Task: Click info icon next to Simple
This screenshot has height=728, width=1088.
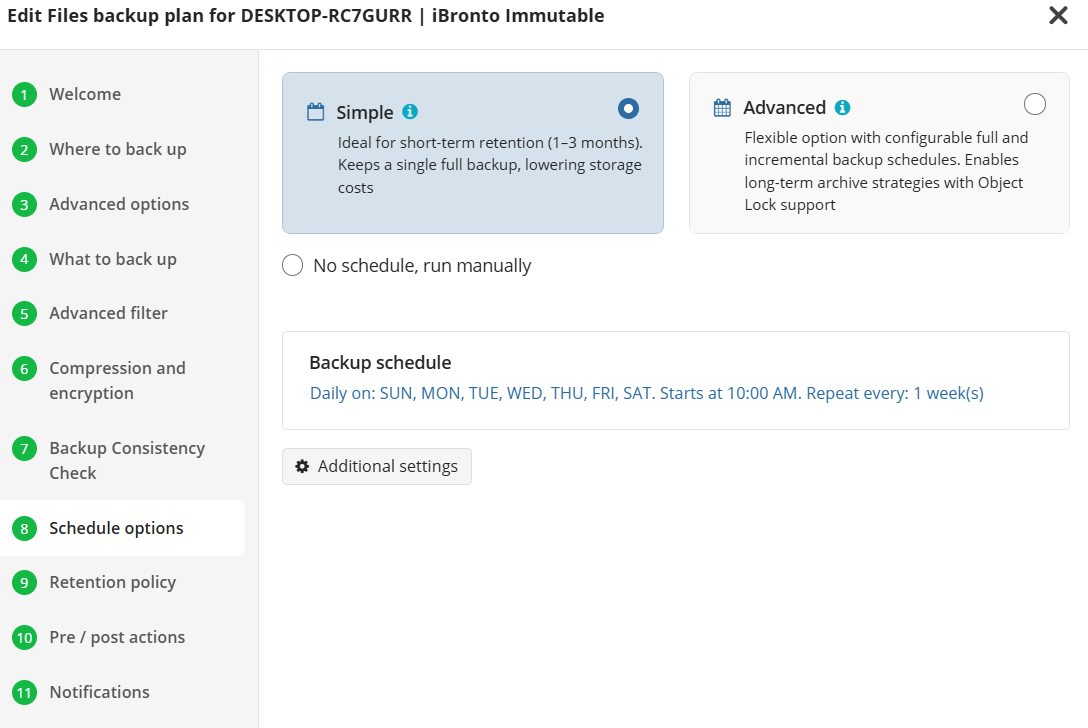Action: click(410, 112)
